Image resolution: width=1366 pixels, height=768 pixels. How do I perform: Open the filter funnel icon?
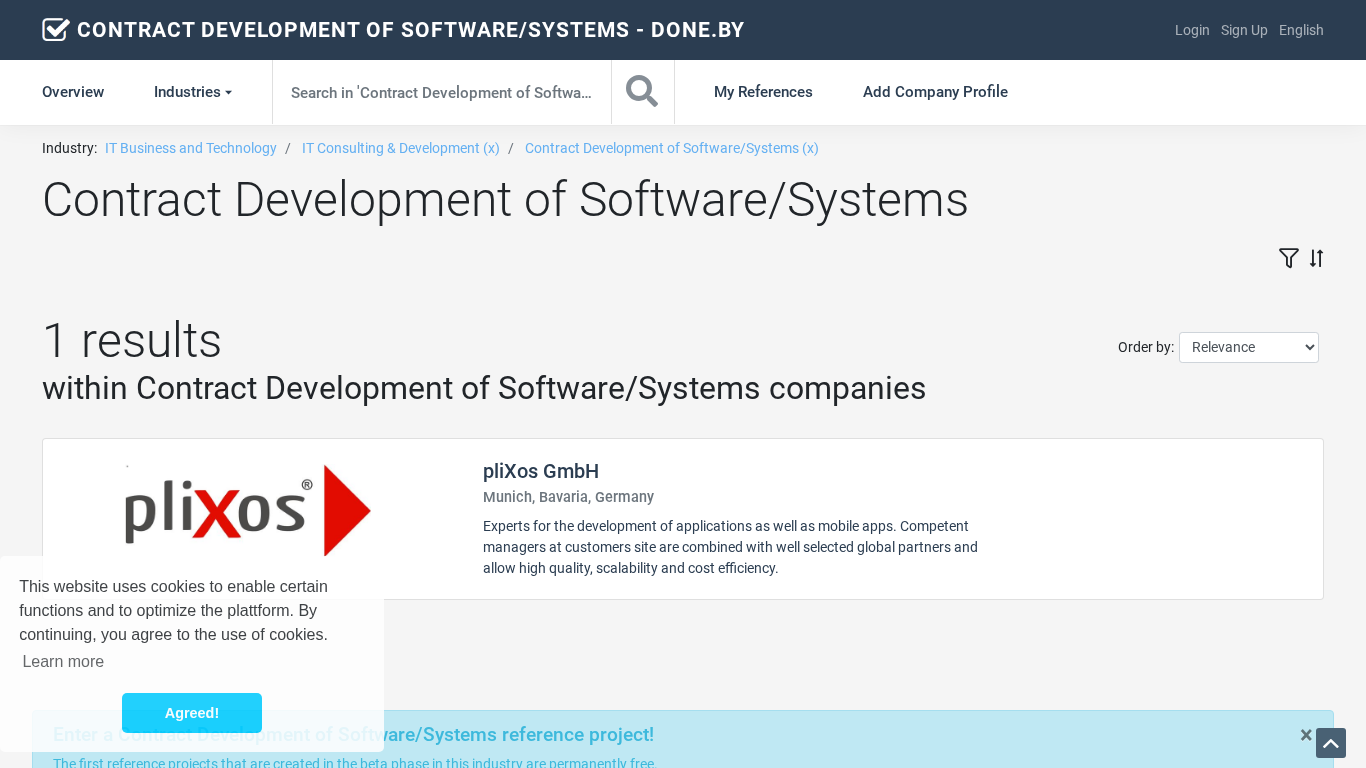tap(1288, 258)
